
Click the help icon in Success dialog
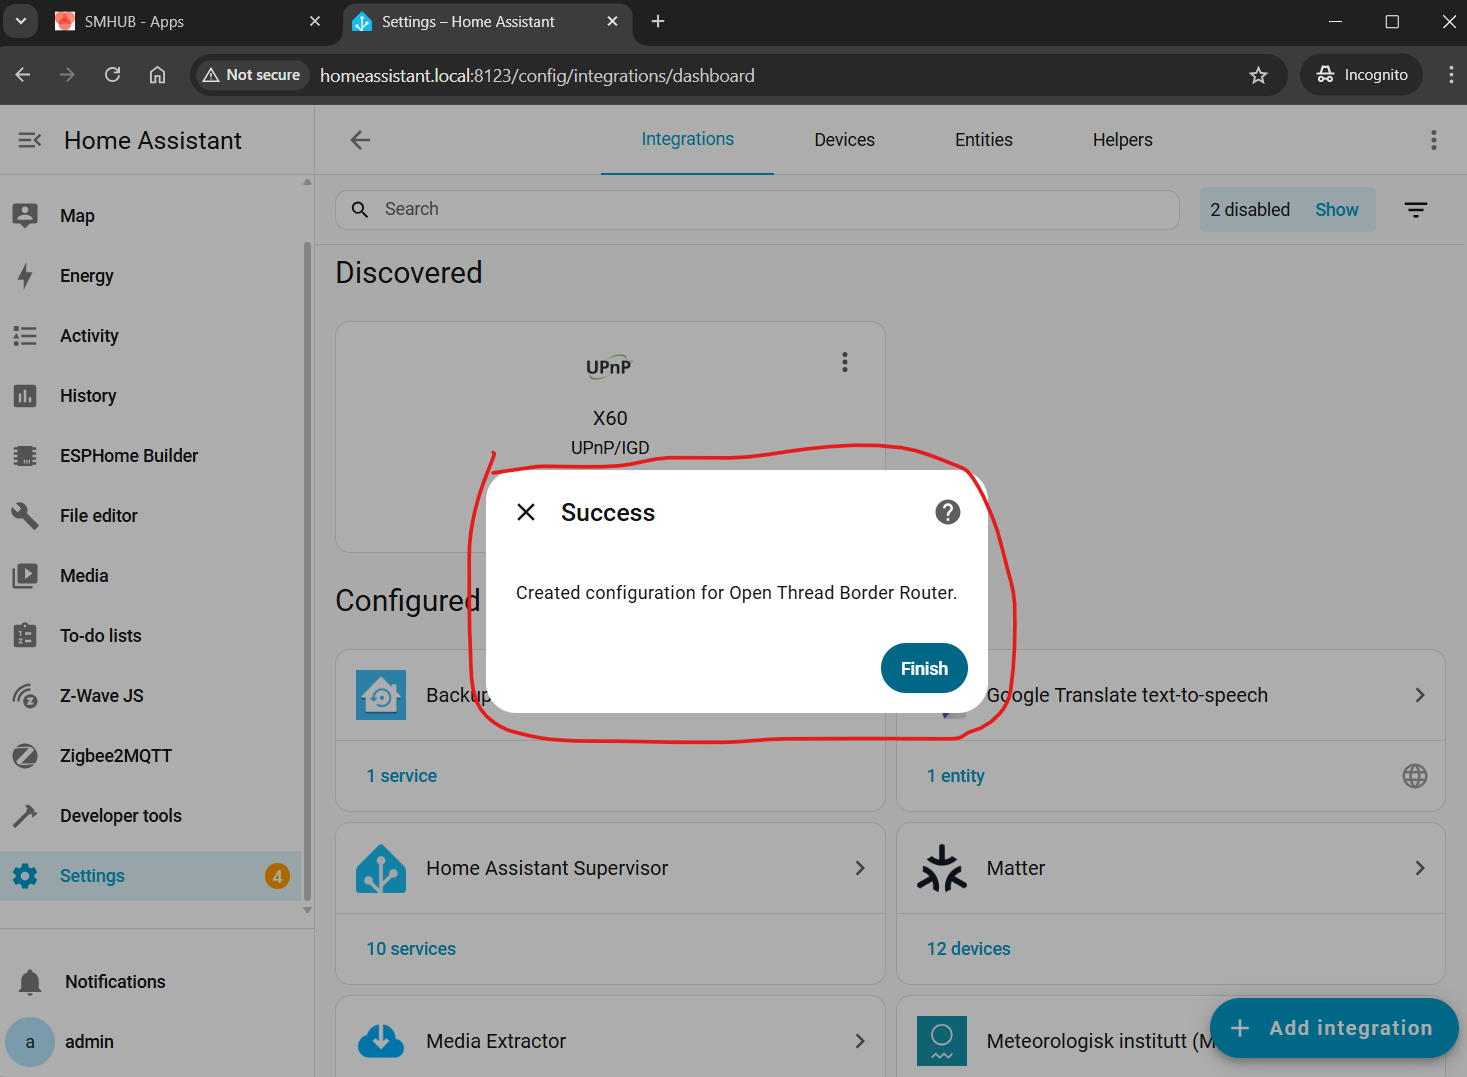point(947,512)
